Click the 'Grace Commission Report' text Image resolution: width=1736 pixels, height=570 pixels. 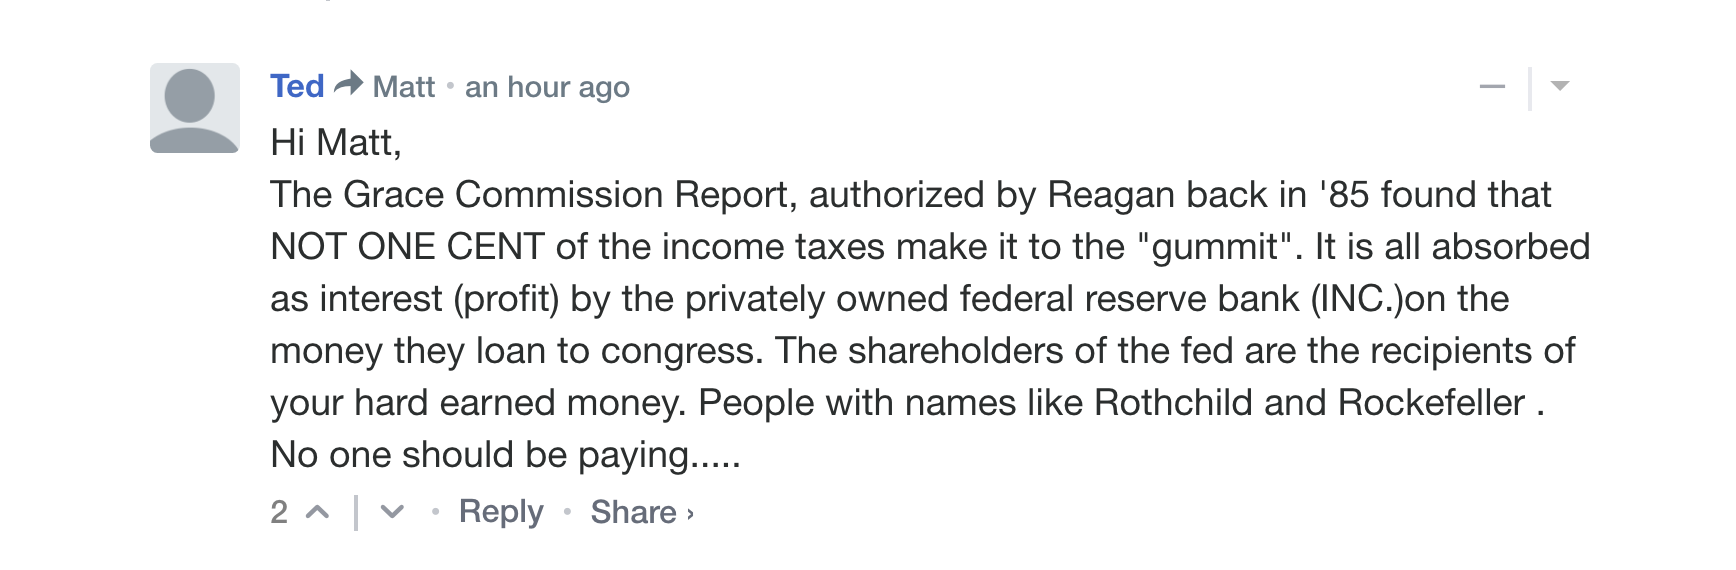pyautogui.click(x=570, y=194)
